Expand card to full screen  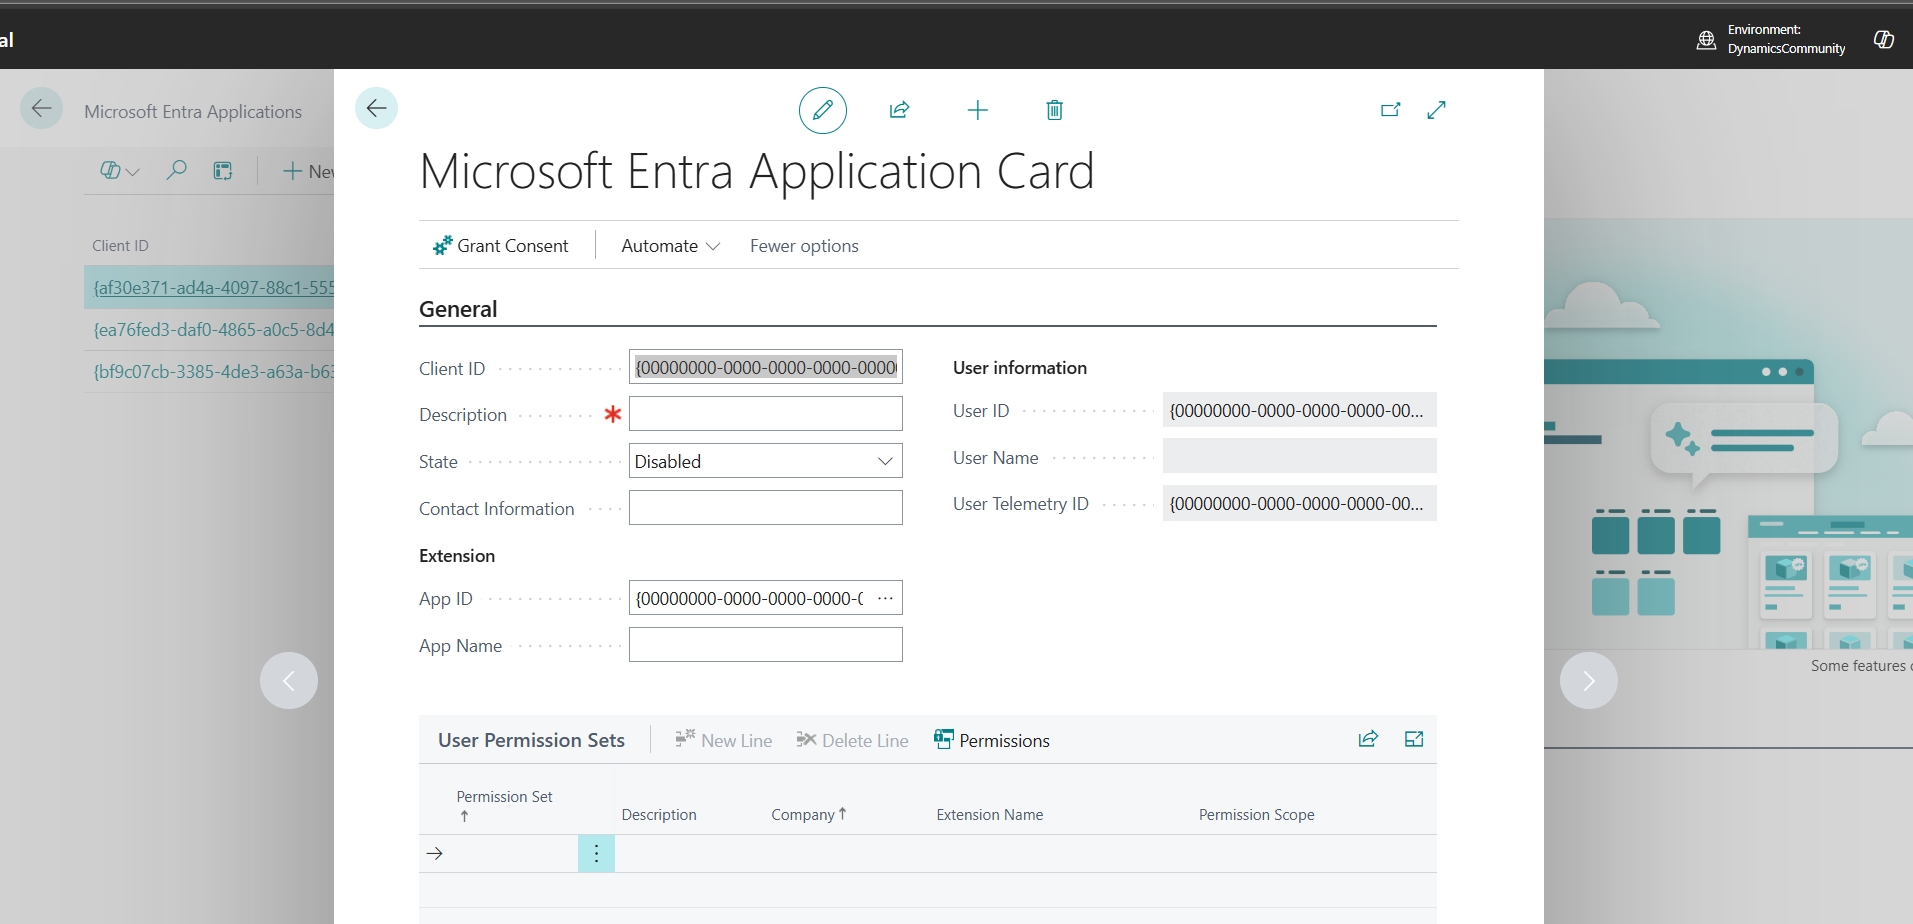pos(1436,110)
